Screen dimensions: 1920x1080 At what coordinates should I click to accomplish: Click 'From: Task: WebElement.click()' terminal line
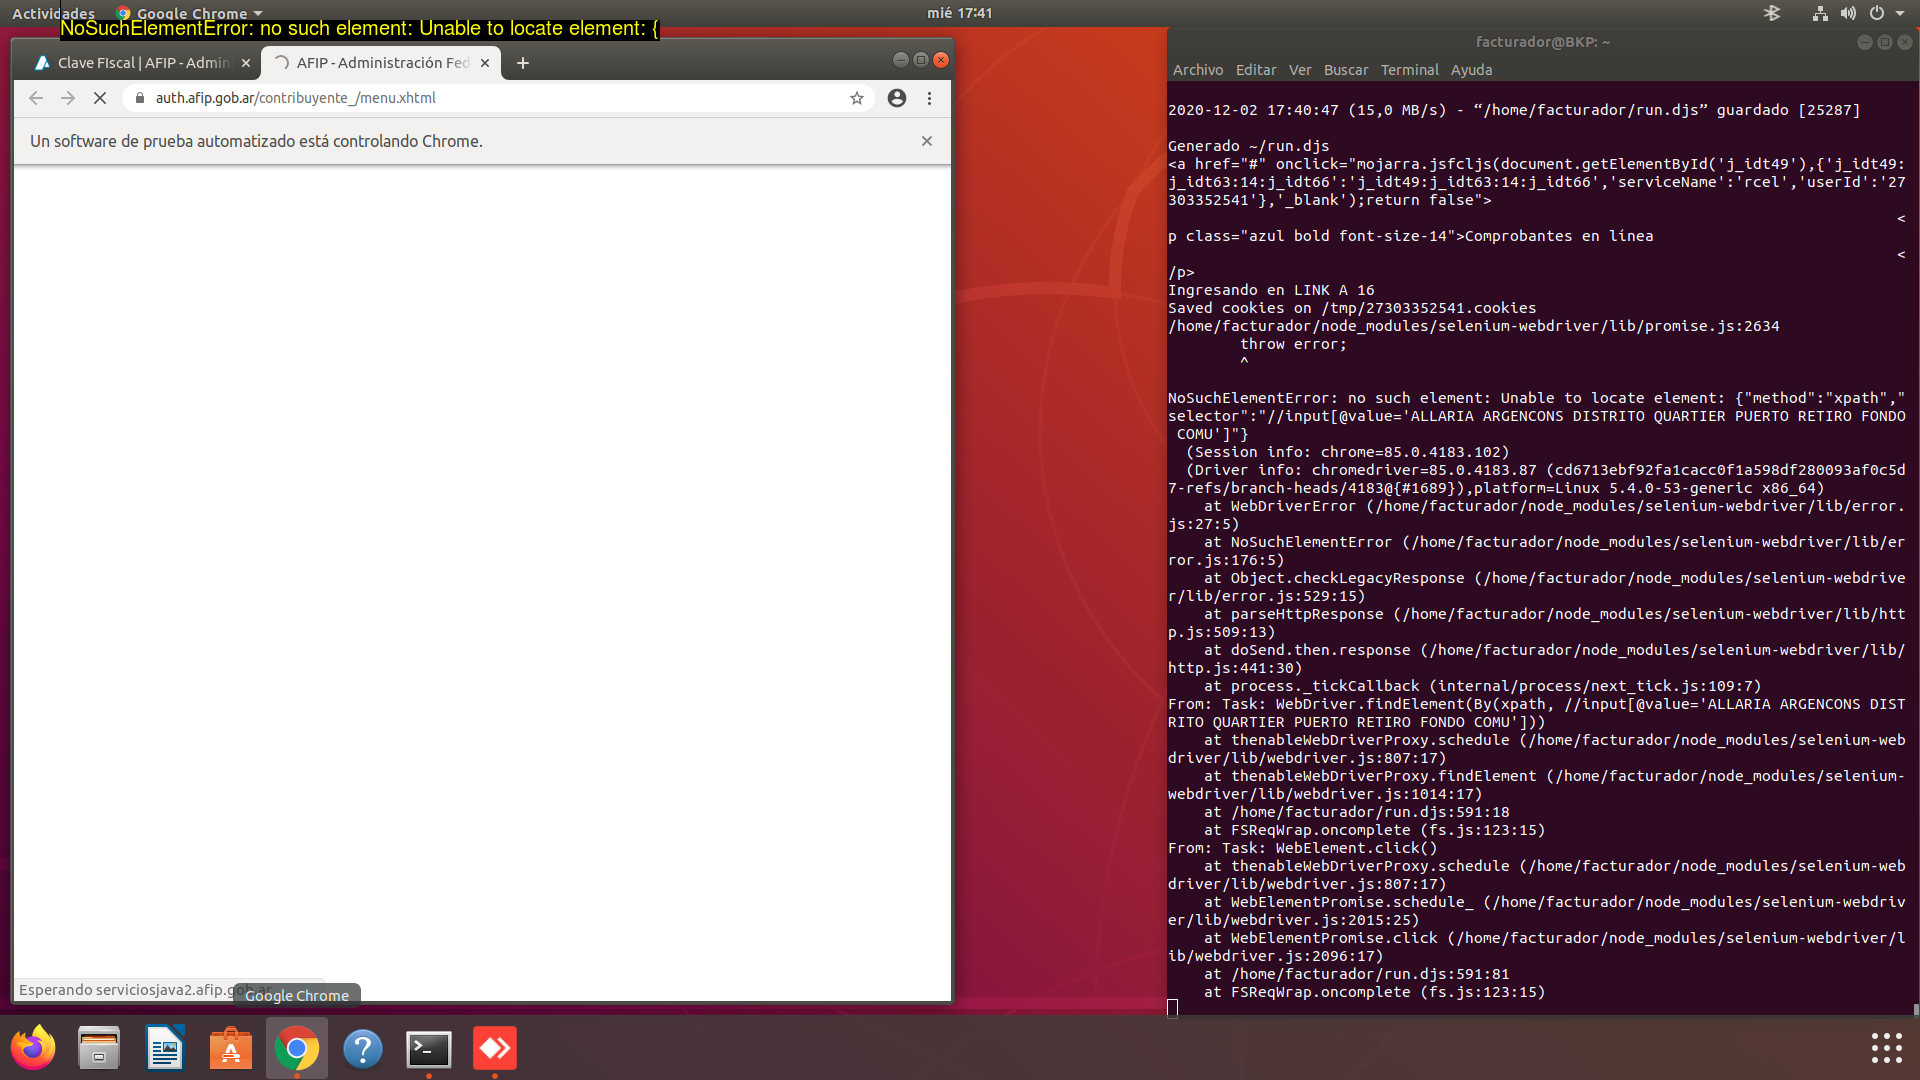(x=1302, y=848)
